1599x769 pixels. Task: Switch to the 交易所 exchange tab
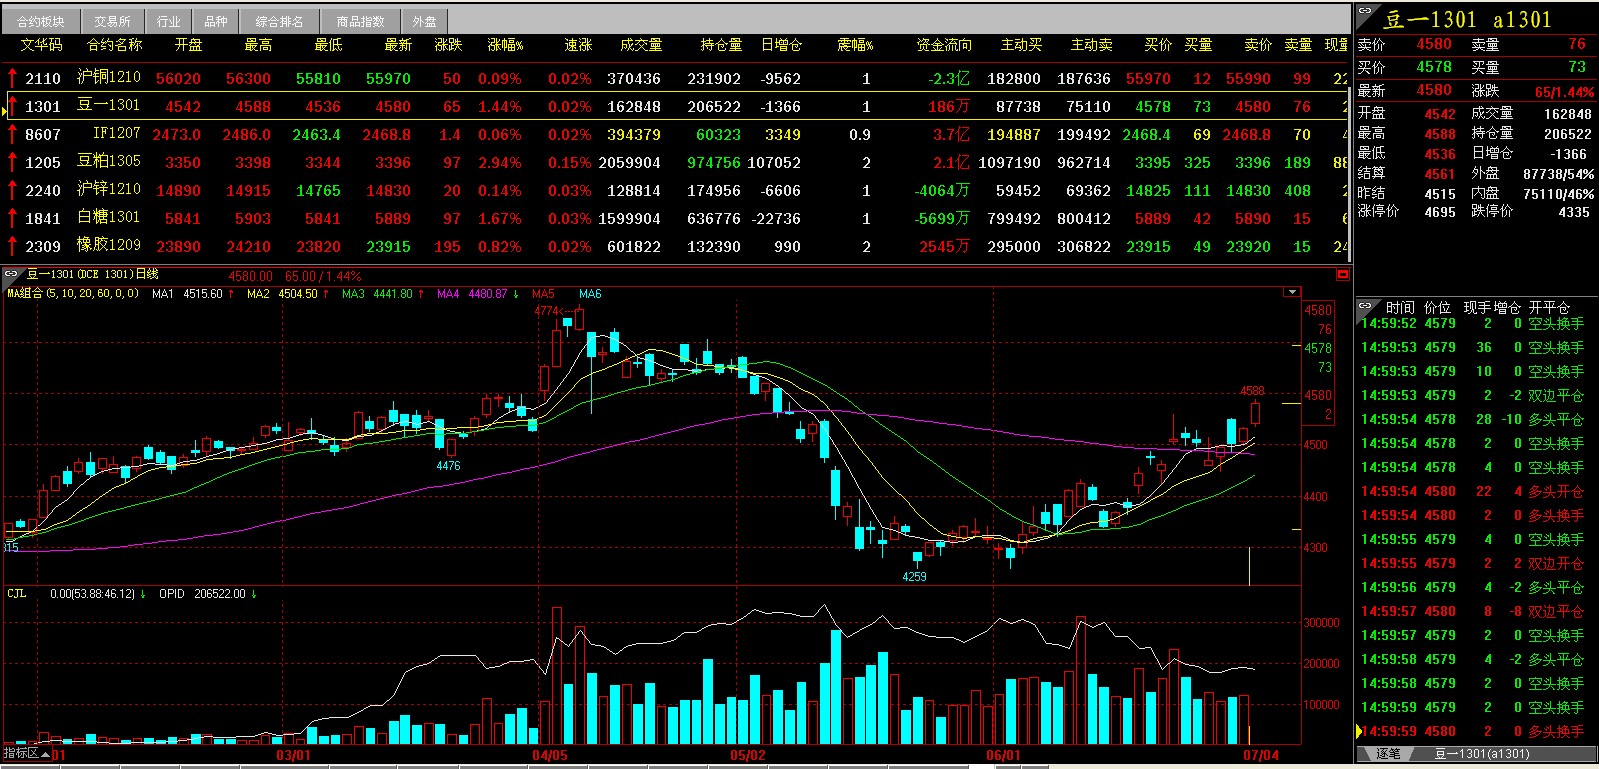112,21
